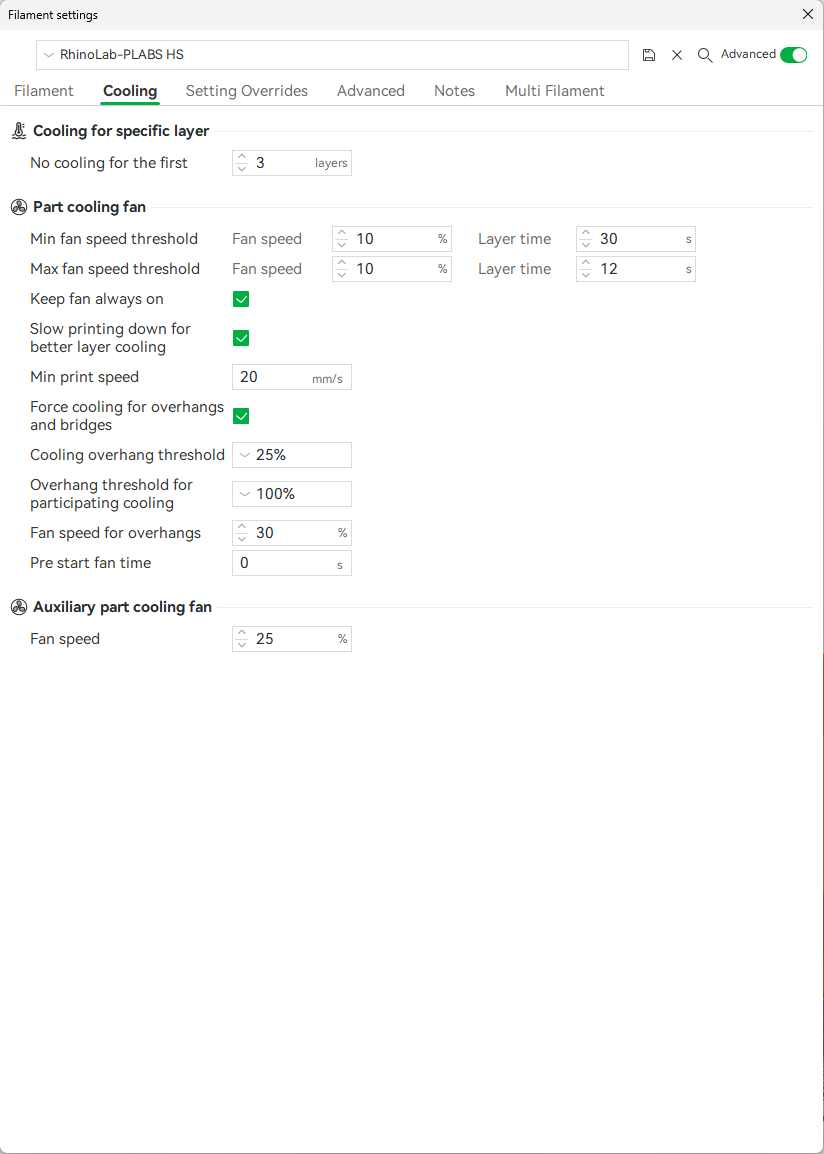Open the Multi Filament tab
The height and width of the screenshot is (1154, 824).
[554, 91]
